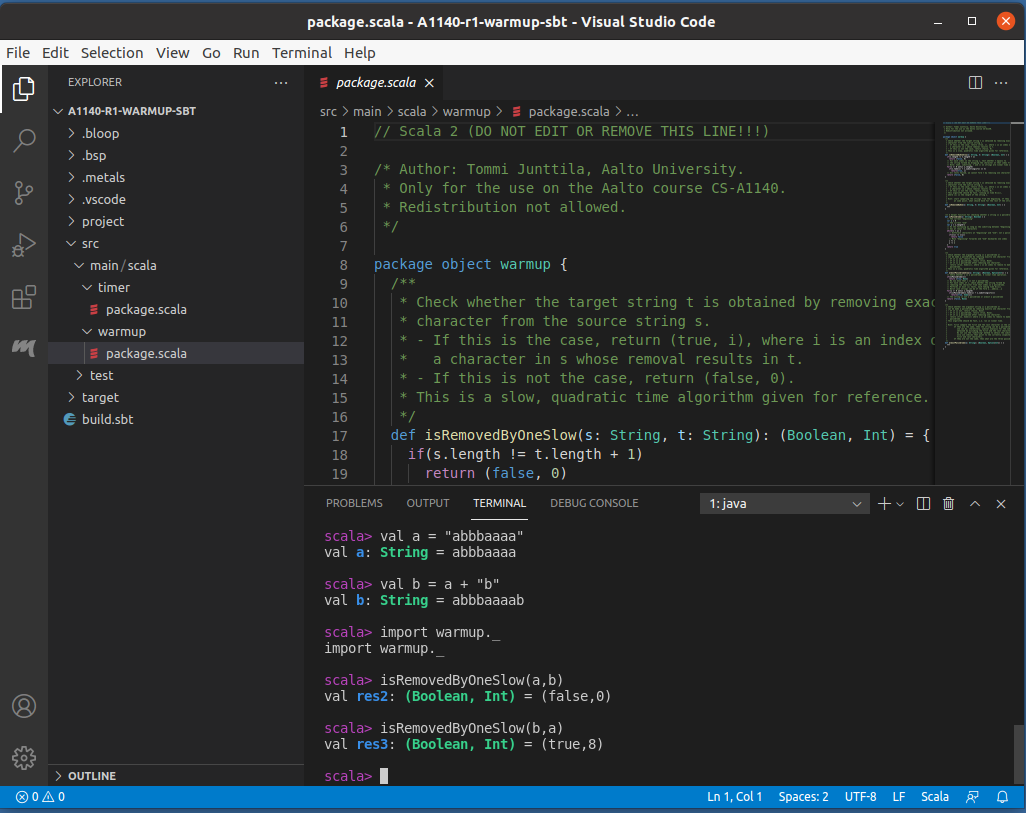Viewport: 1026px width, 813px height.
Task: Toggle the errors and warnings status indicator
Action: pyautogui.click(x=40, y=797)
